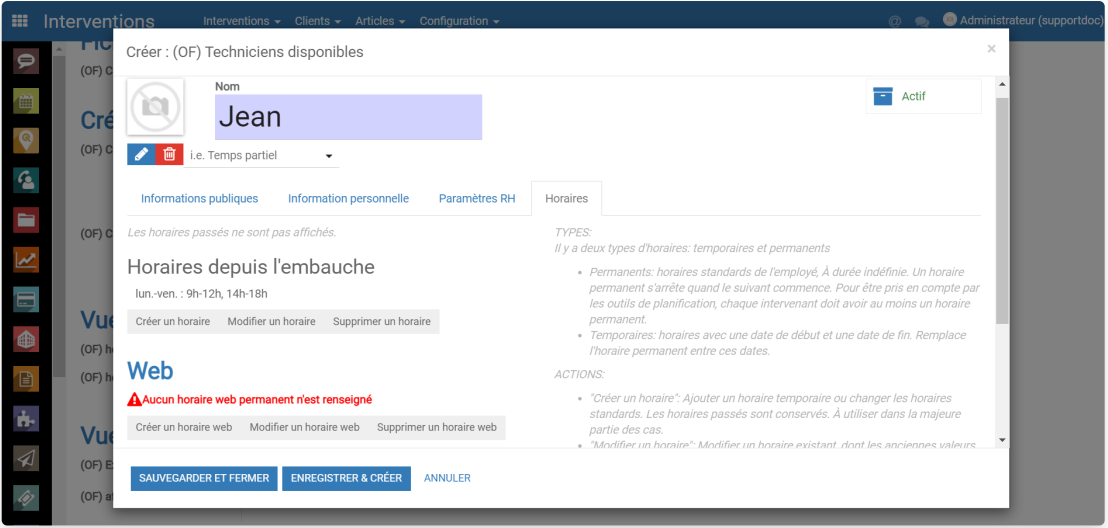Click Créer un horaire web button

click(184, 427)
